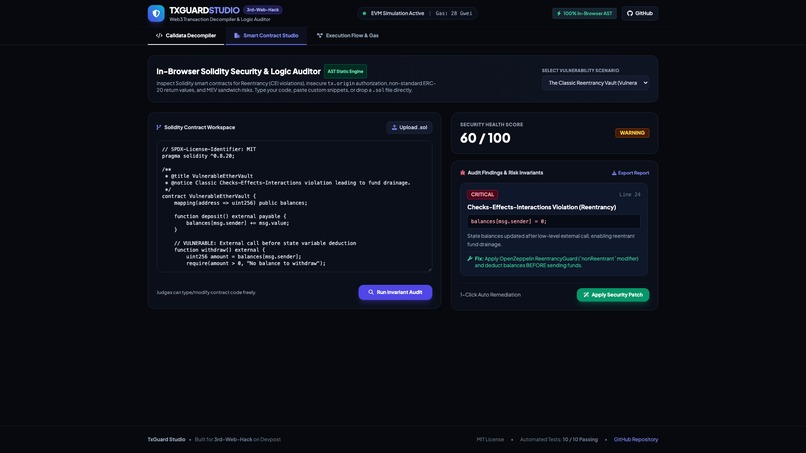Click the AST Static Engine badge

[345, 71]
